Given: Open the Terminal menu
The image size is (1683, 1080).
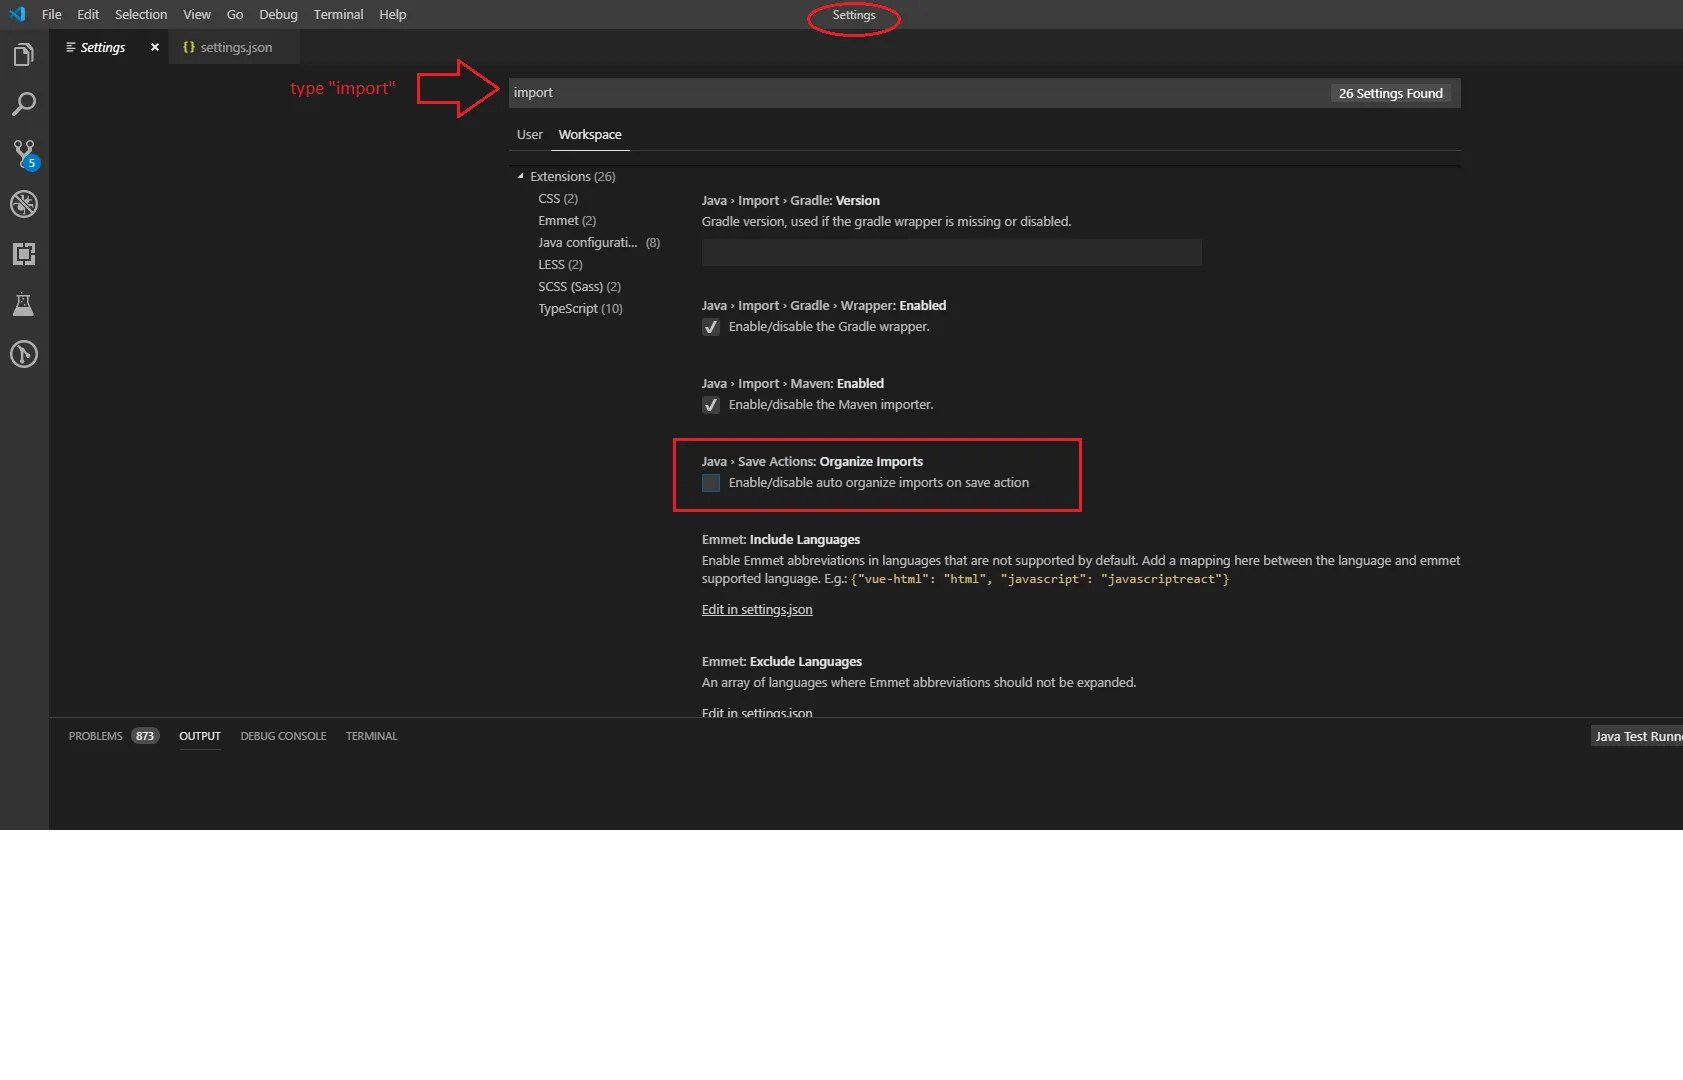Looking at the screenshot, I should pos(338,14).
